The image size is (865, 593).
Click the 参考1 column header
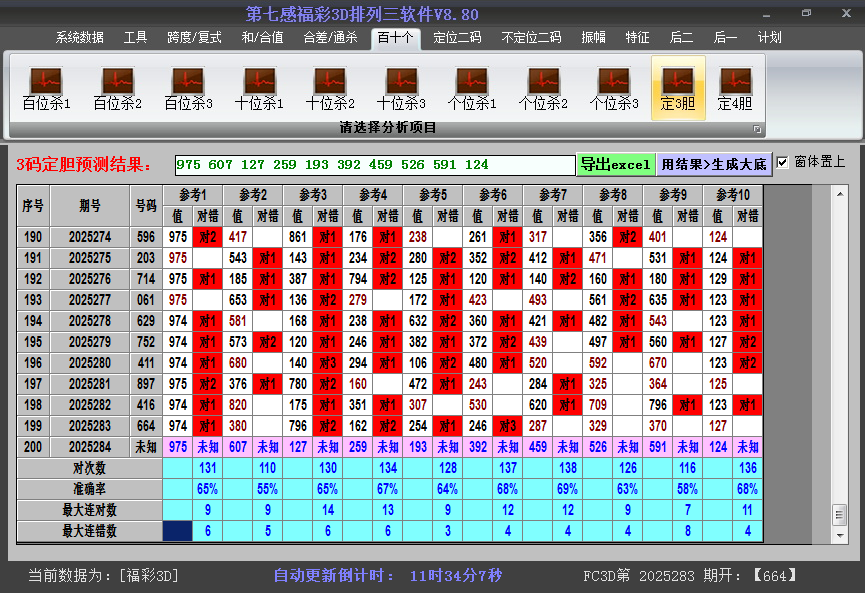[x=193, y=194]
